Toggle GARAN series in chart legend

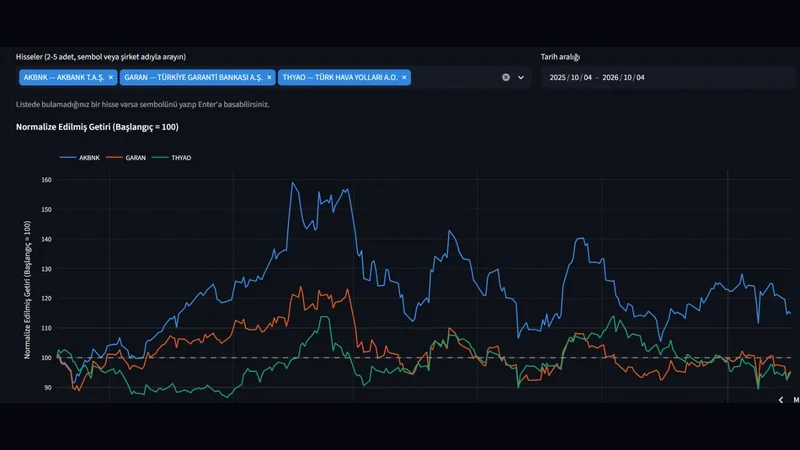[126, 158]
